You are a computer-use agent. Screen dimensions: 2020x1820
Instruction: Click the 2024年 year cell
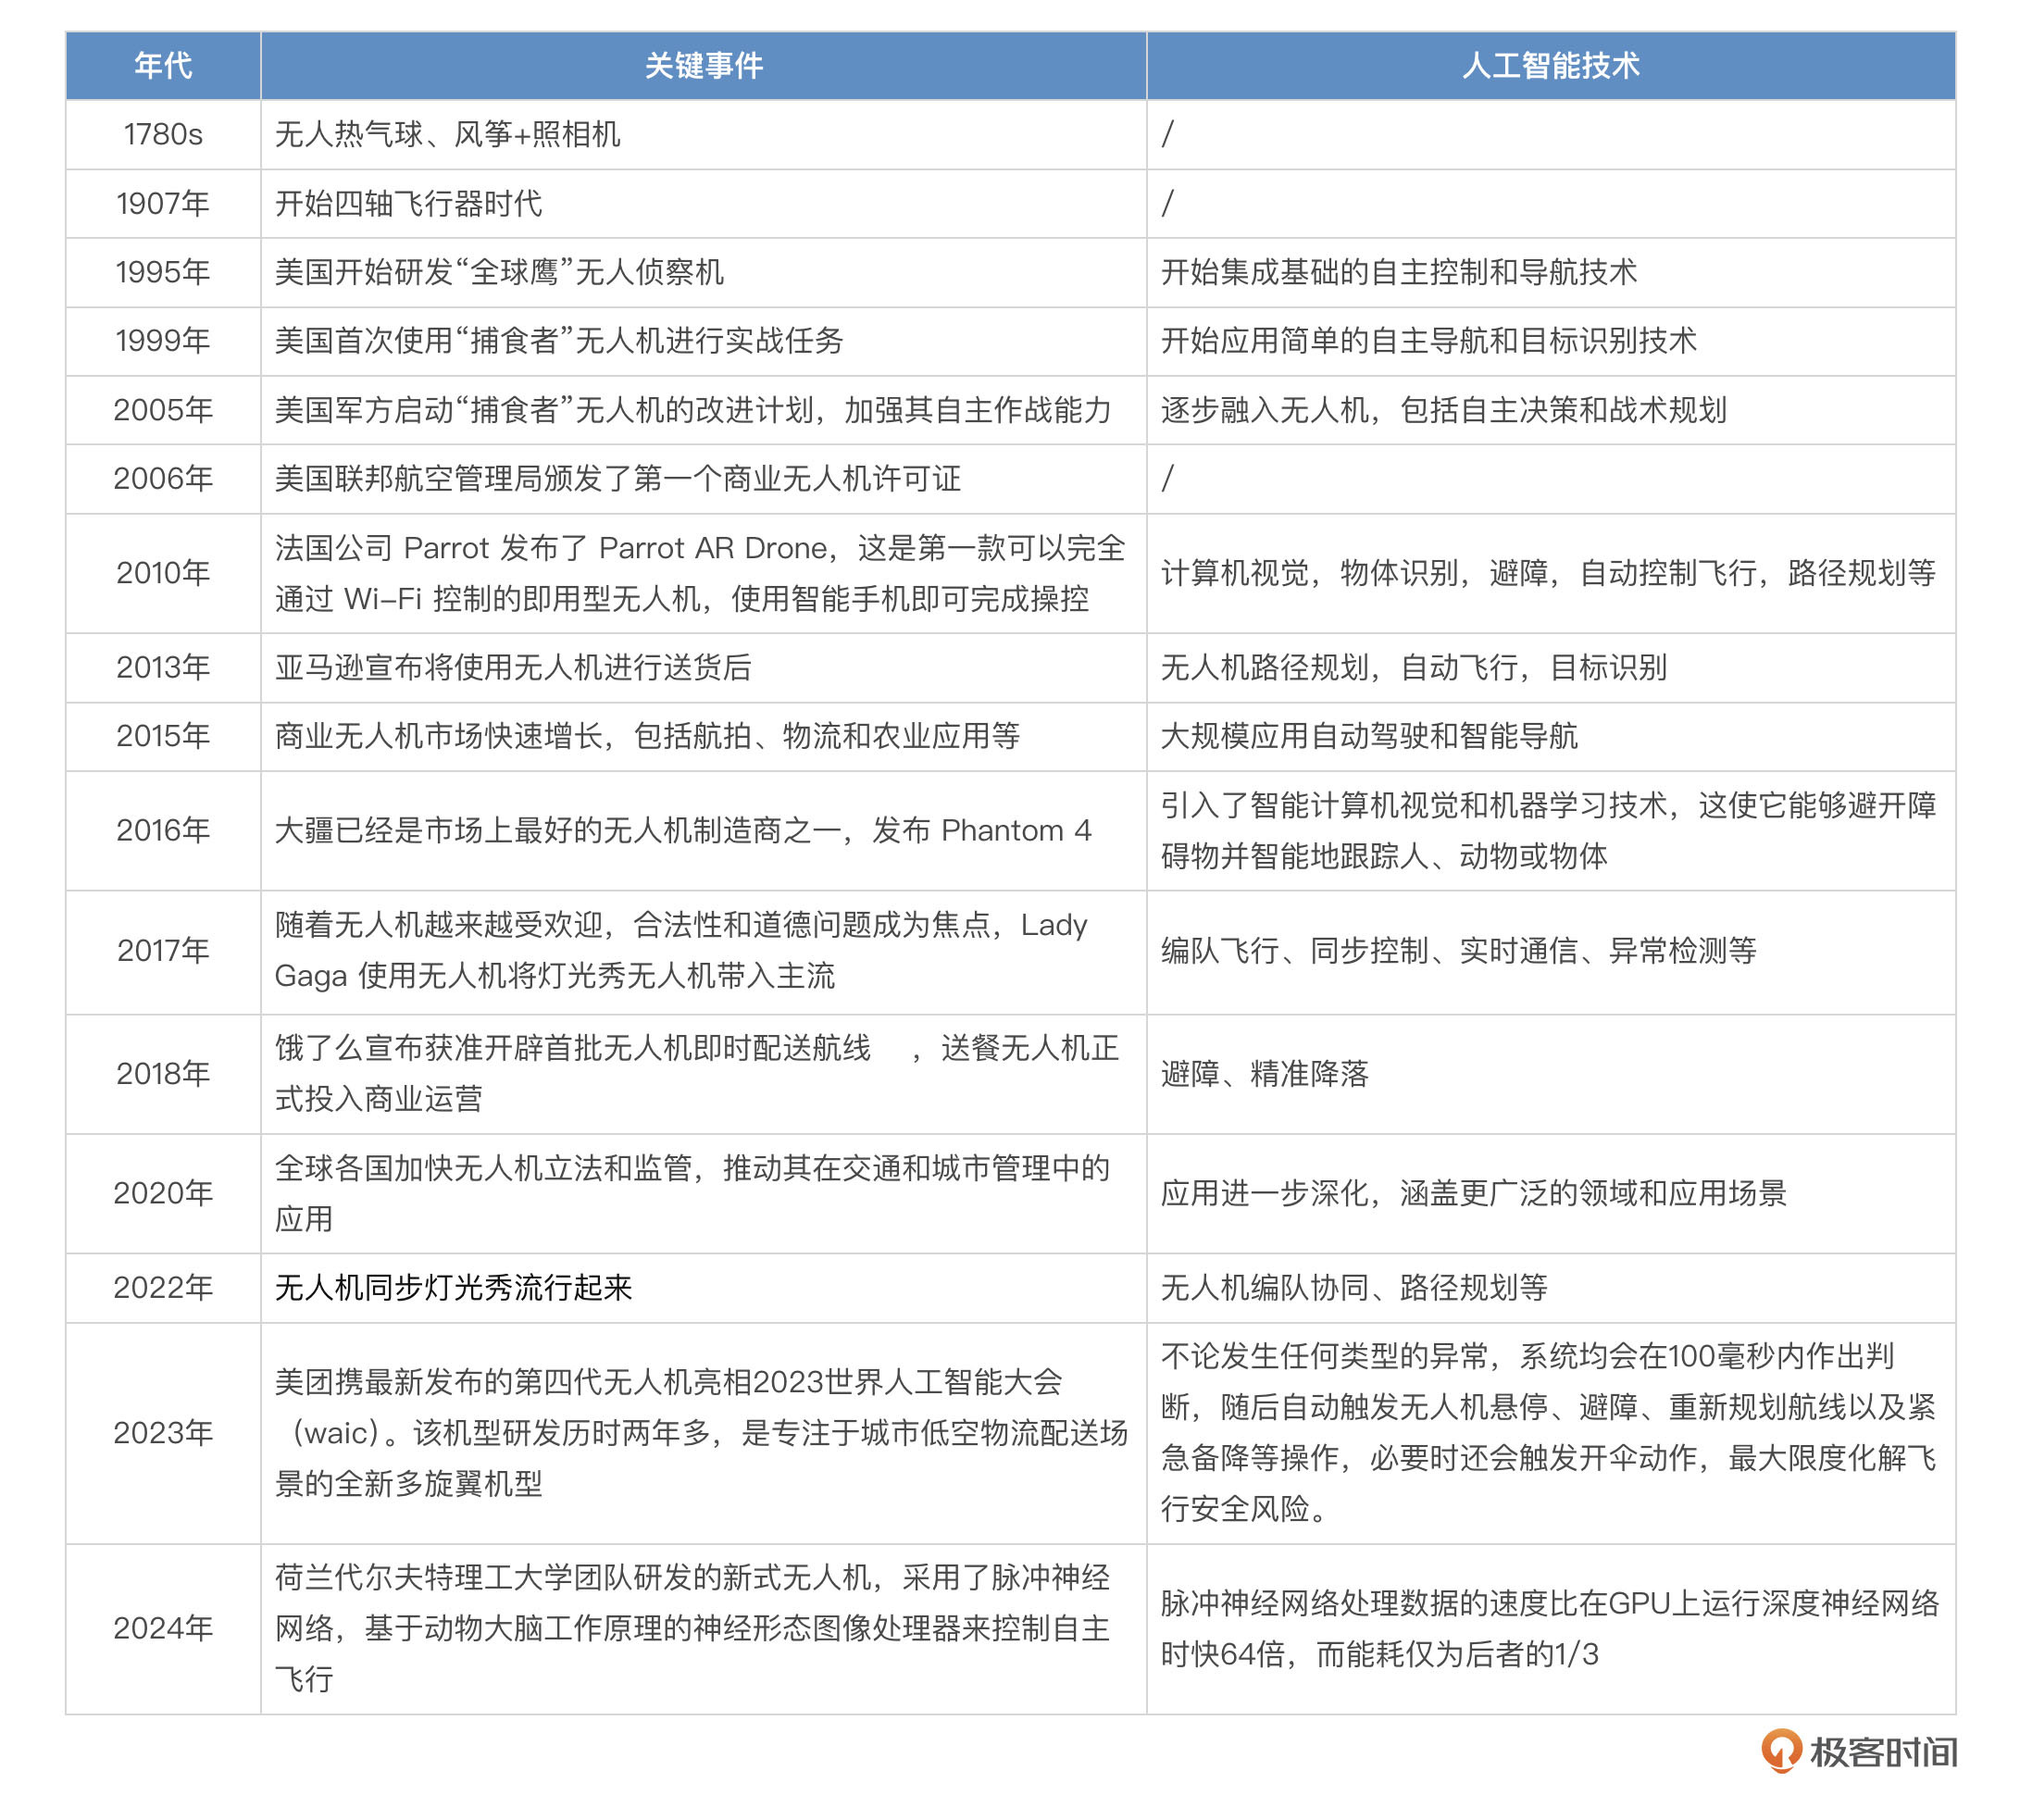(x=163, y=1628)
